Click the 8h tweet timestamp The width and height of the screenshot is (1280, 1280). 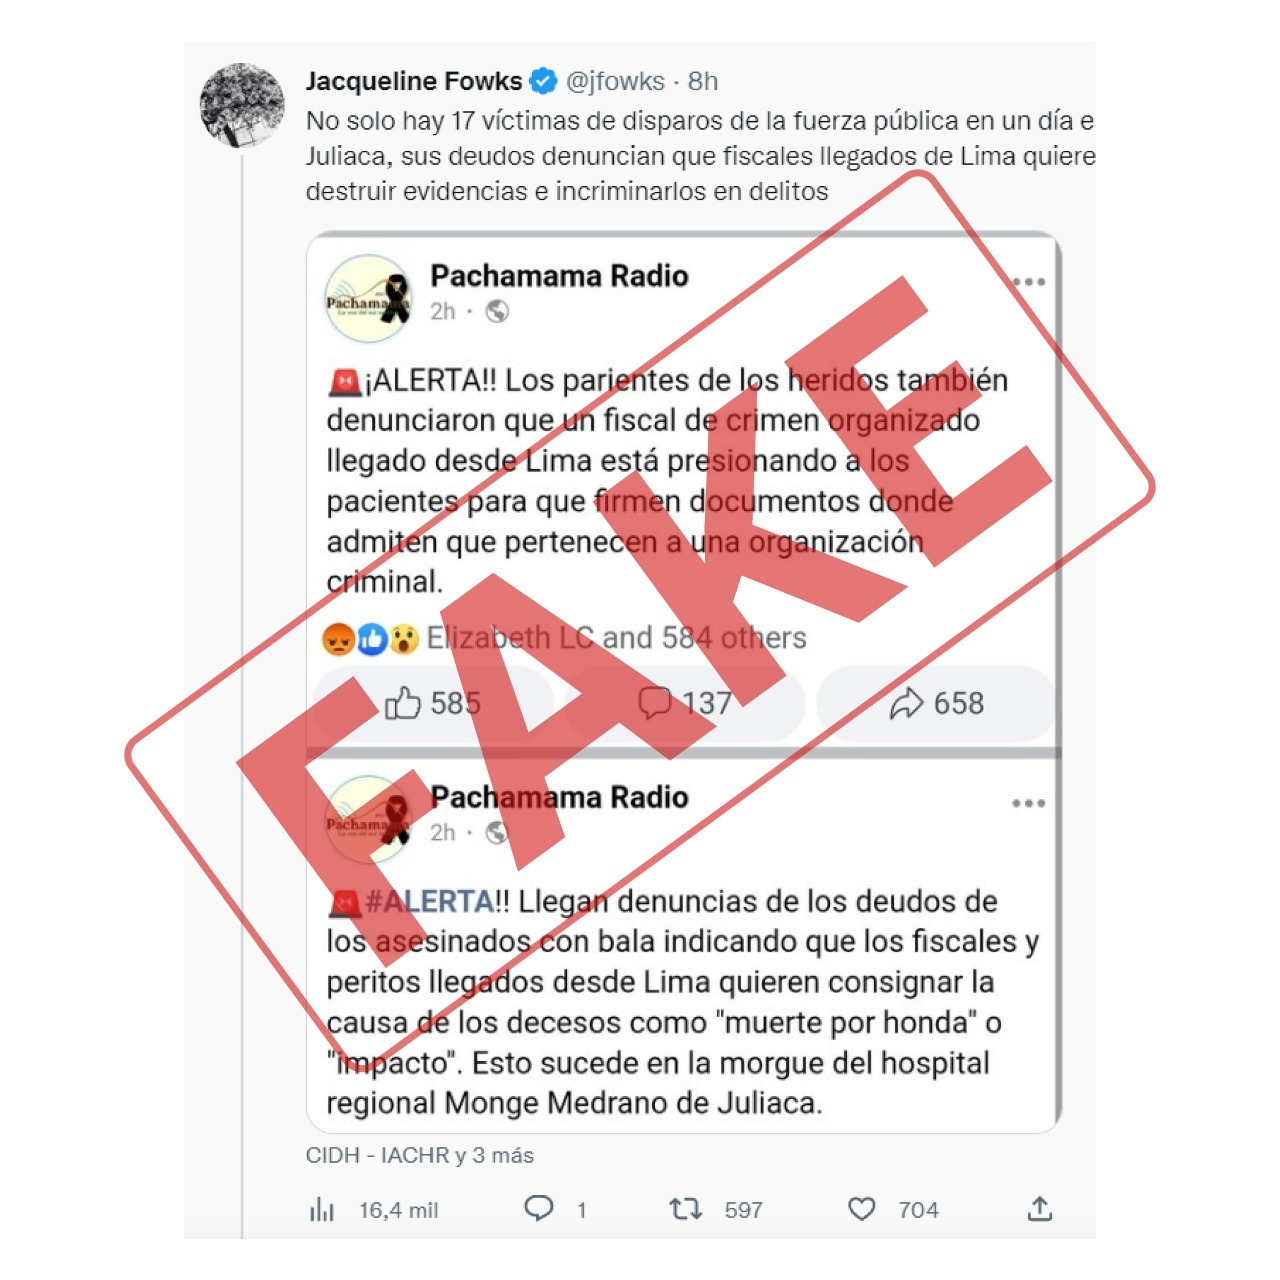(x=703, y=81)
